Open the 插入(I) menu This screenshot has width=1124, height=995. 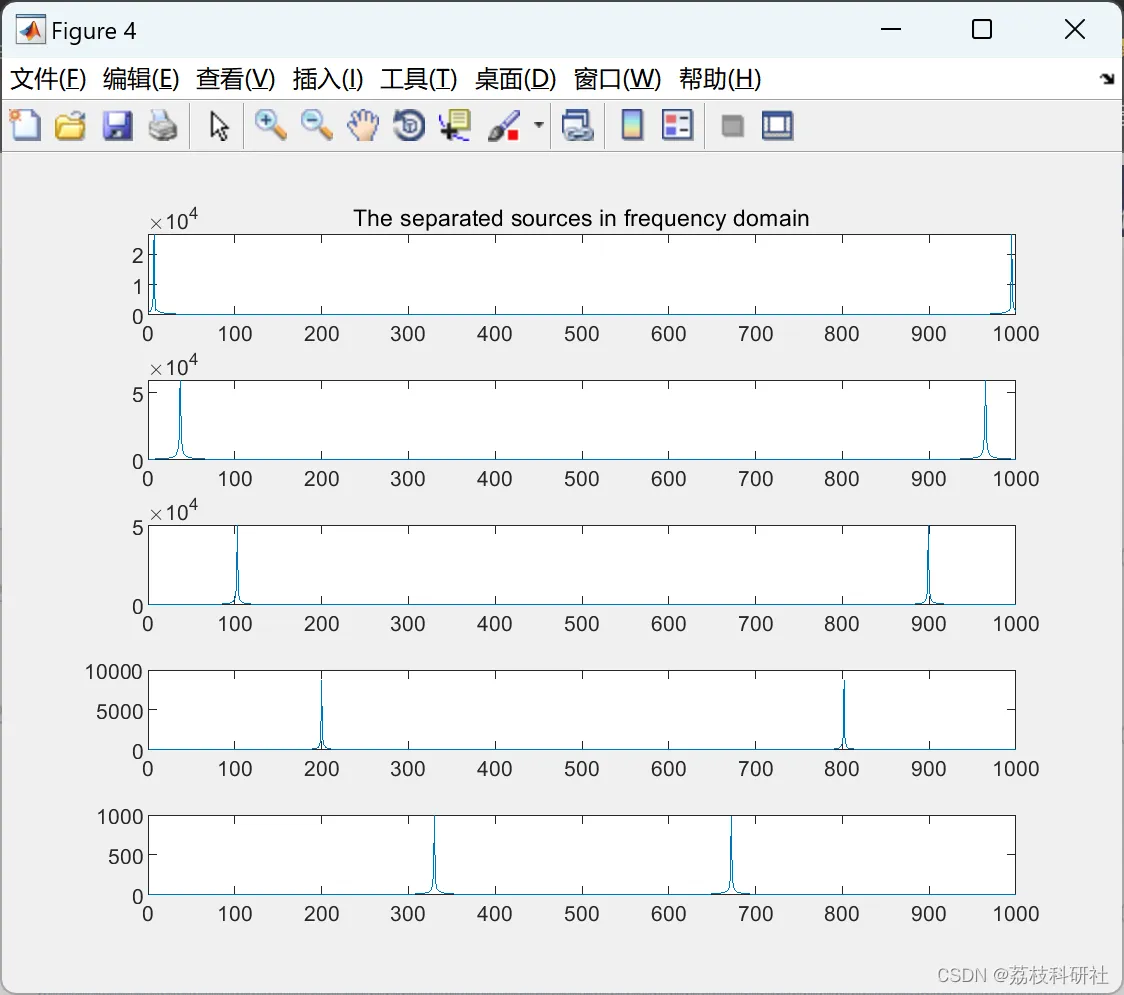pyautogui.click(x=328, y=79)
